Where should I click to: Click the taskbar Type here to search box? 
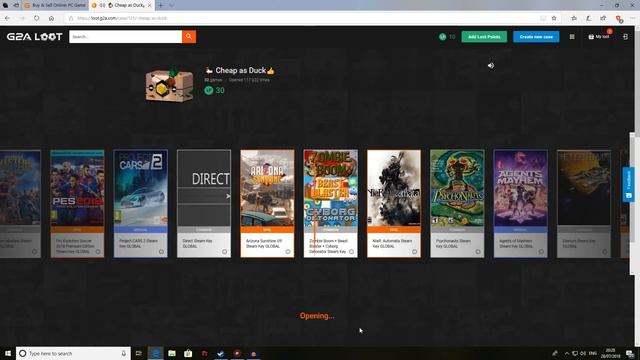click(73, 353)
